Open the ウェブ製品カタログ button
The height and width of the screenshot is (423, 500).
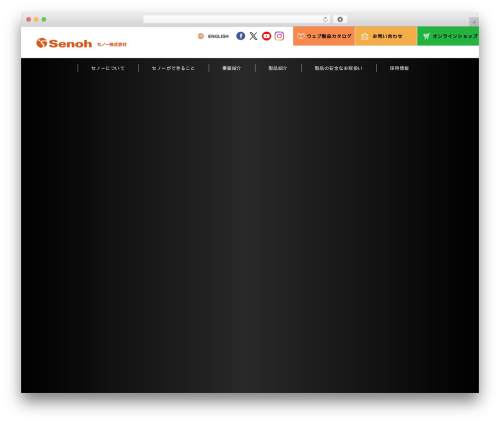point(324,36)
